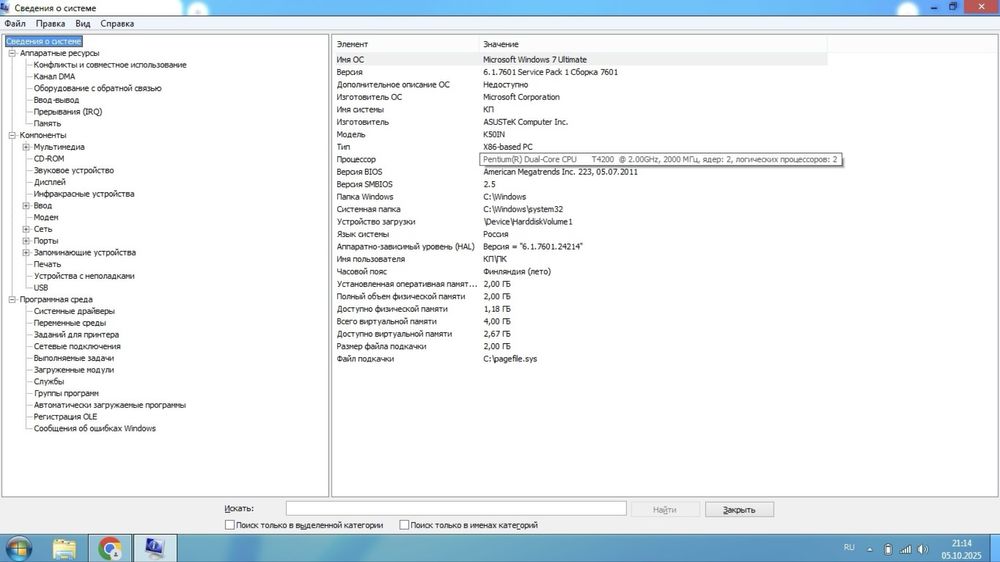Select Автоматически загружаемые программы item
The width and height of the screenshot is (1000, 562).
110,405
